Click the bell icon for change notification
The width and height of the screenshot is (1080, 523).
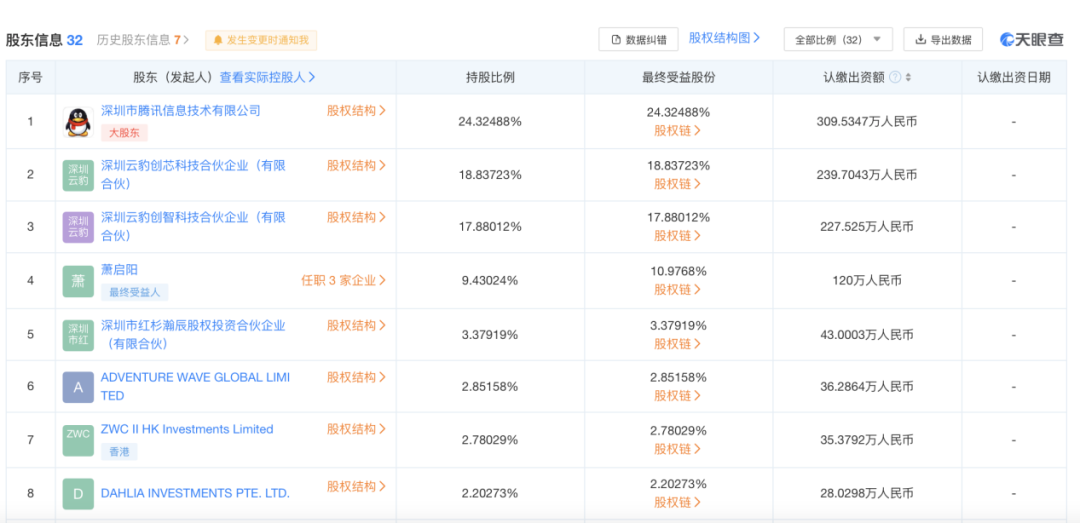(x=218, y=40)
